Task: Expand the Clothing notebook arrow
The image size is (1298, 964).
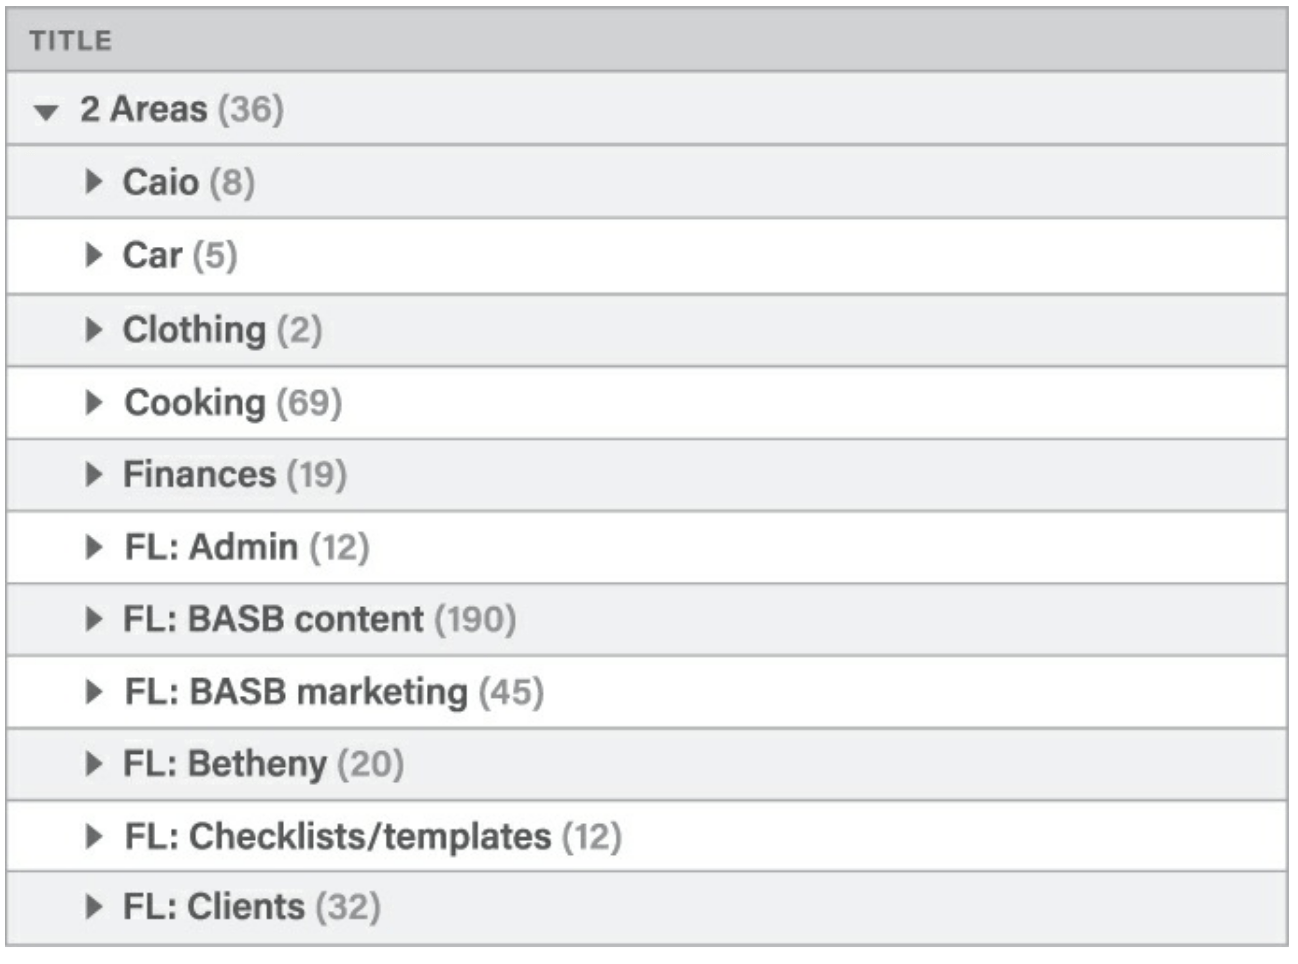Action: [x=94, y=329]
